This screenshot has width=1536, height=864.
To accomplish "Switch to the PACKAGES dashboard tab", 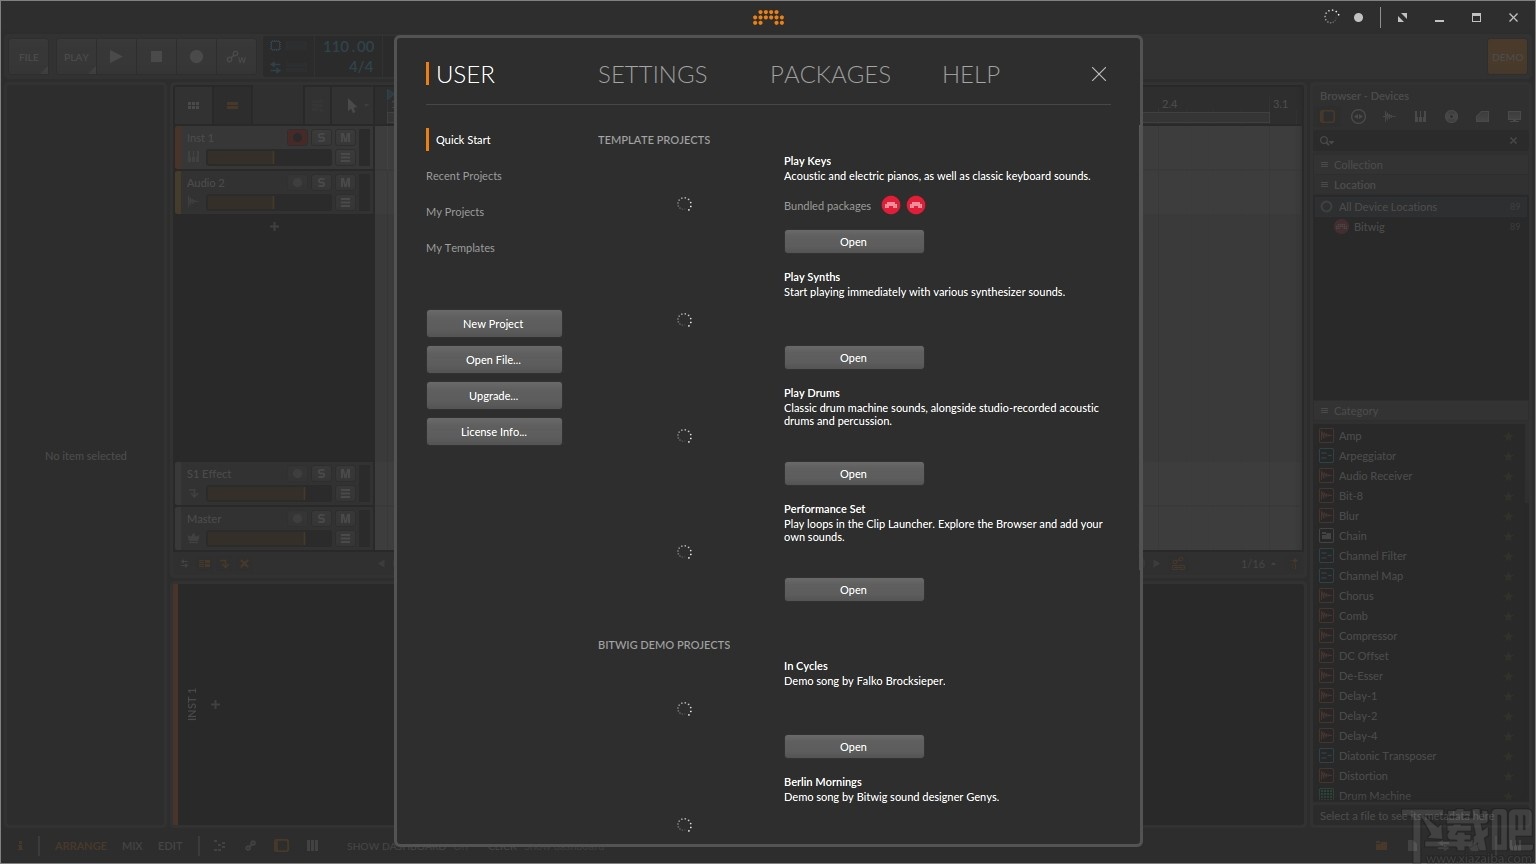I will [830, 75].
